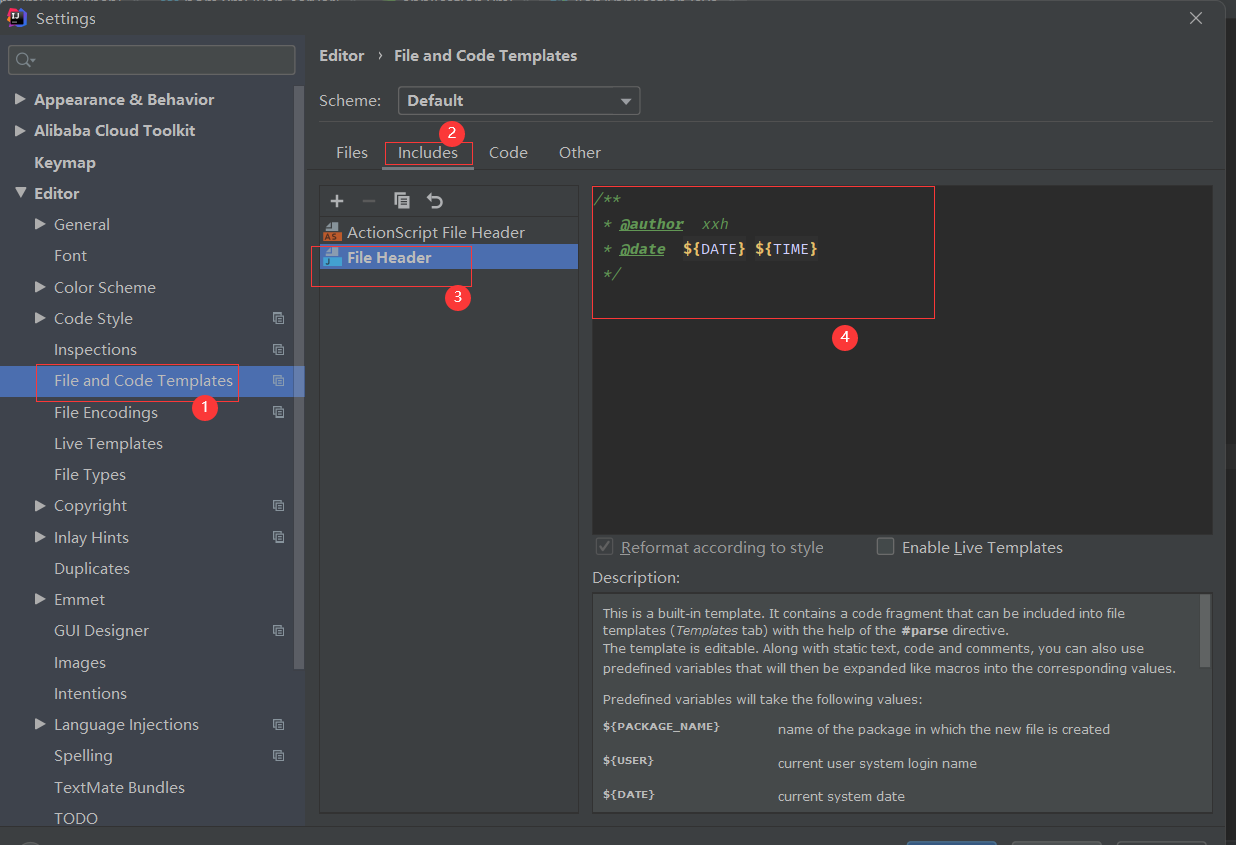
Task: Add a new template with the plus icon
Action: tap(337, 201)
